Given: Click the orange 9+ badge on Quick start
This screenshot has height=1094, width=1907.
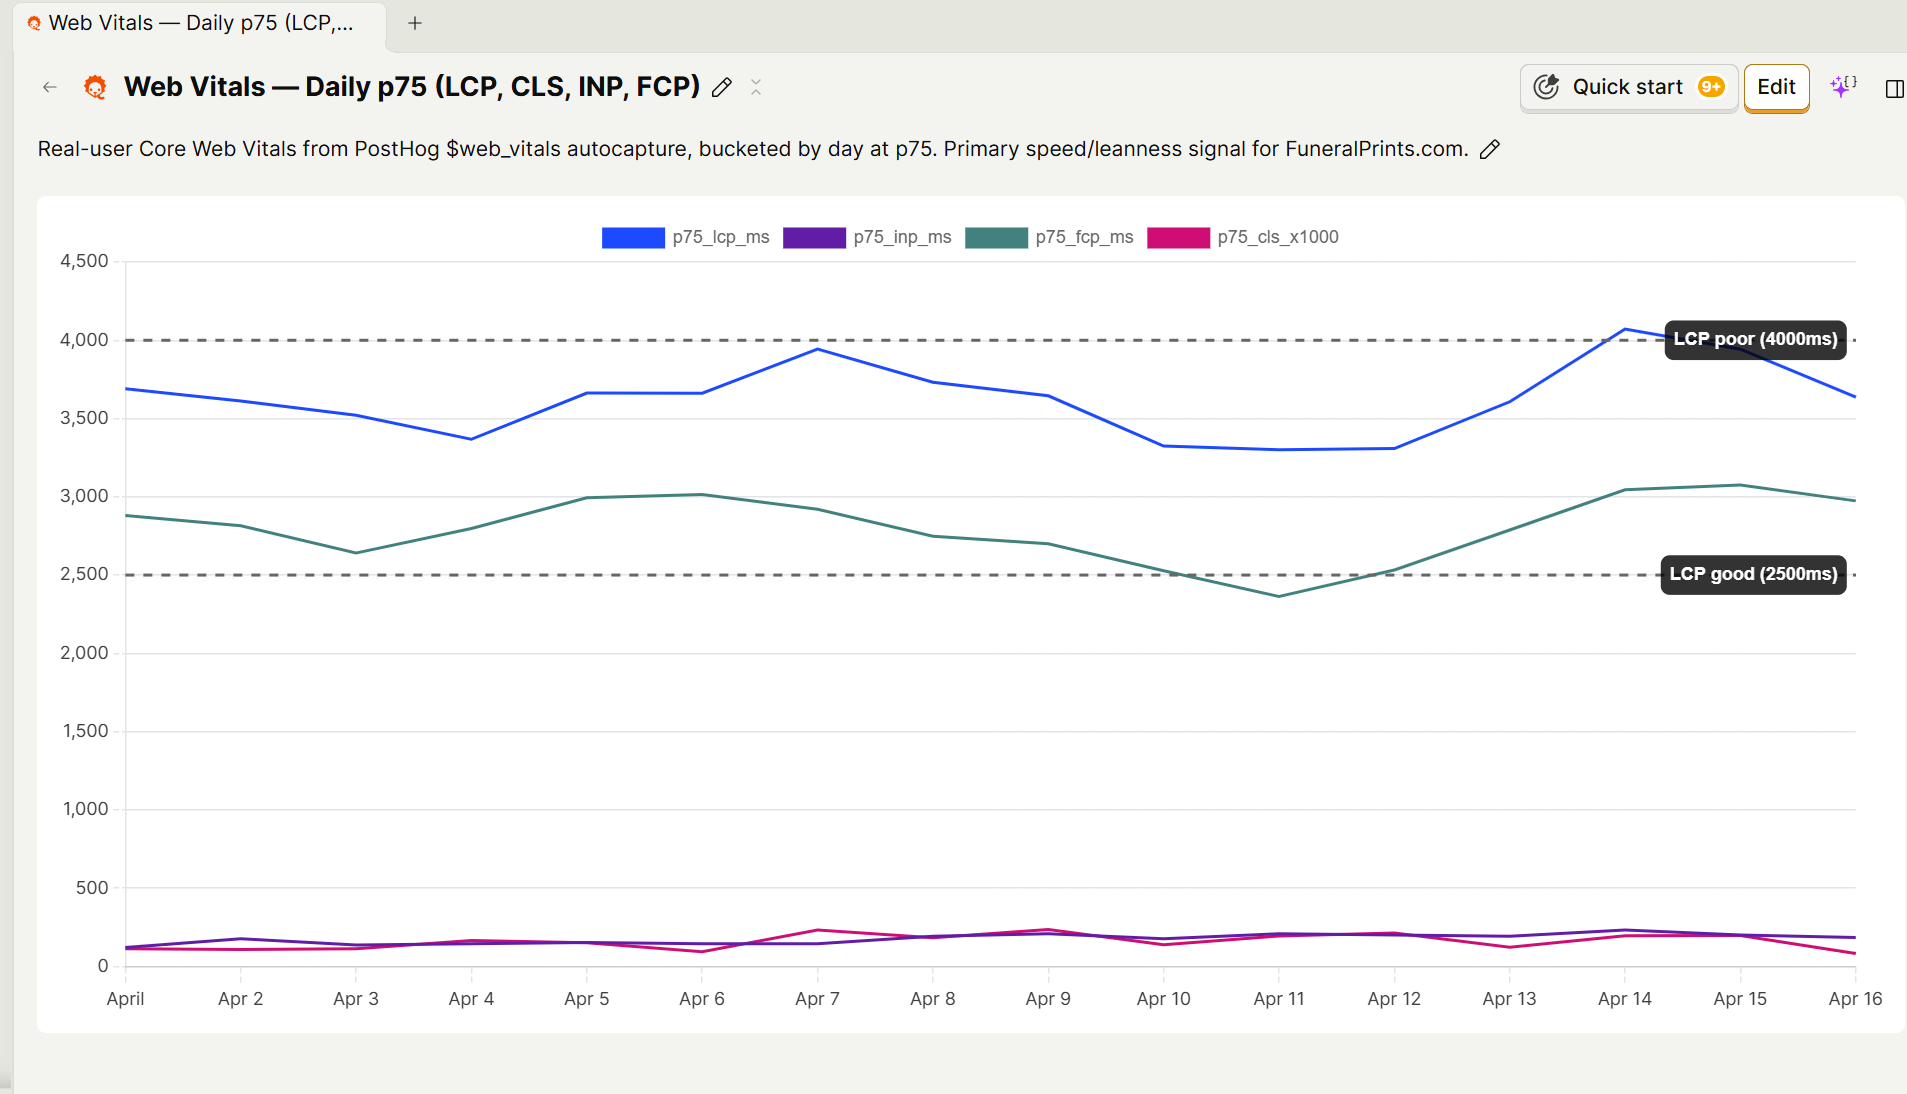Looking at the screenshot, I should (x=1711, y=87).
